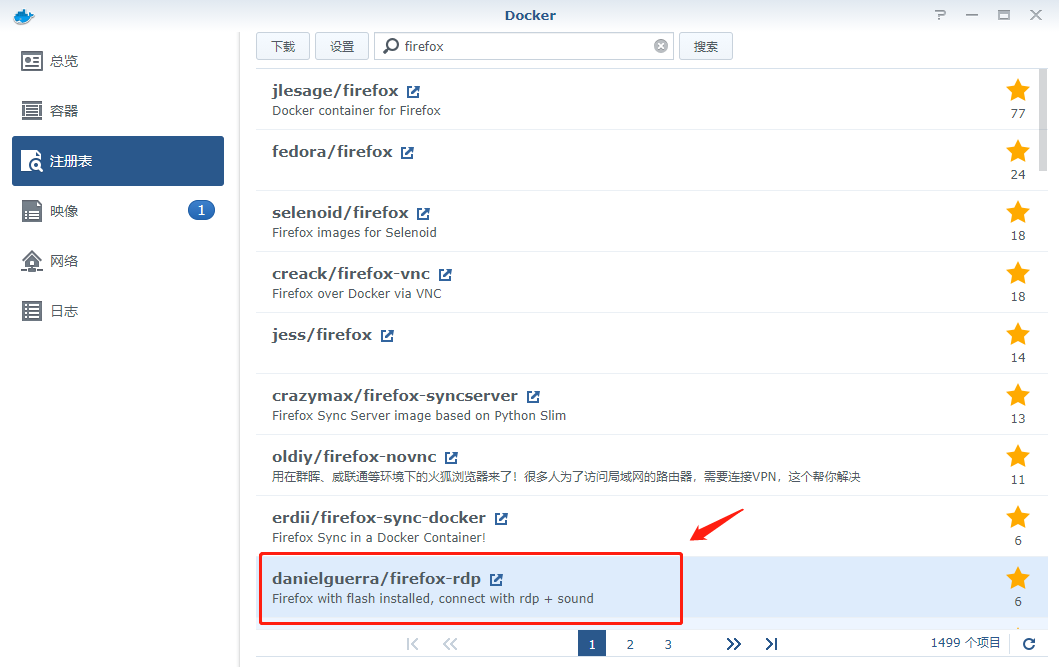Click the star icon for danielguerra/firefox-rdp
The width and height of the screenshot is (1059, 667).
click(x=1018, y=578)
